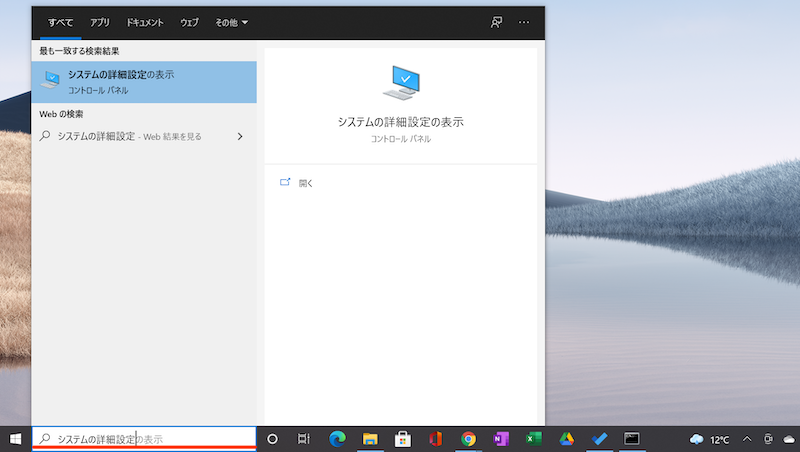
Task: Open Excel from the taskbar
Action: (534, 439)
